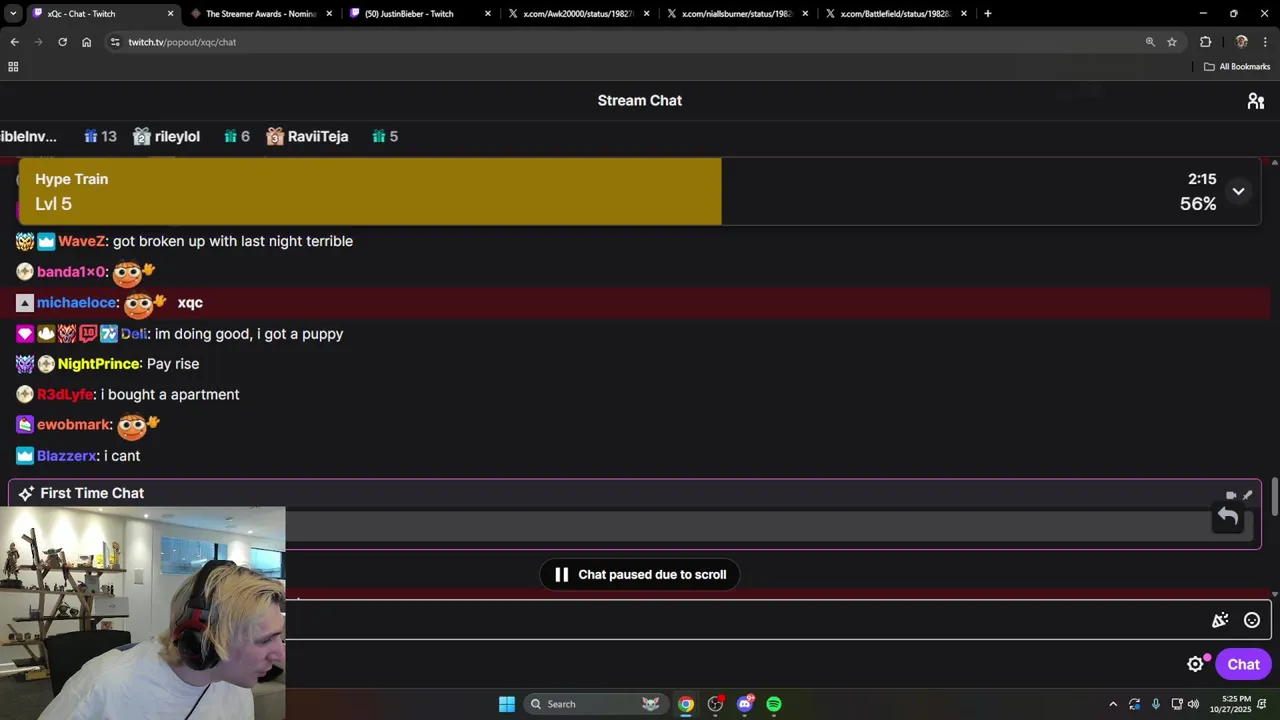The width and height of the screenshot is (1280, 720).
Task: Open the Chrome three-dot menu
Action: pyautogui.click(x=1265, y=42)
